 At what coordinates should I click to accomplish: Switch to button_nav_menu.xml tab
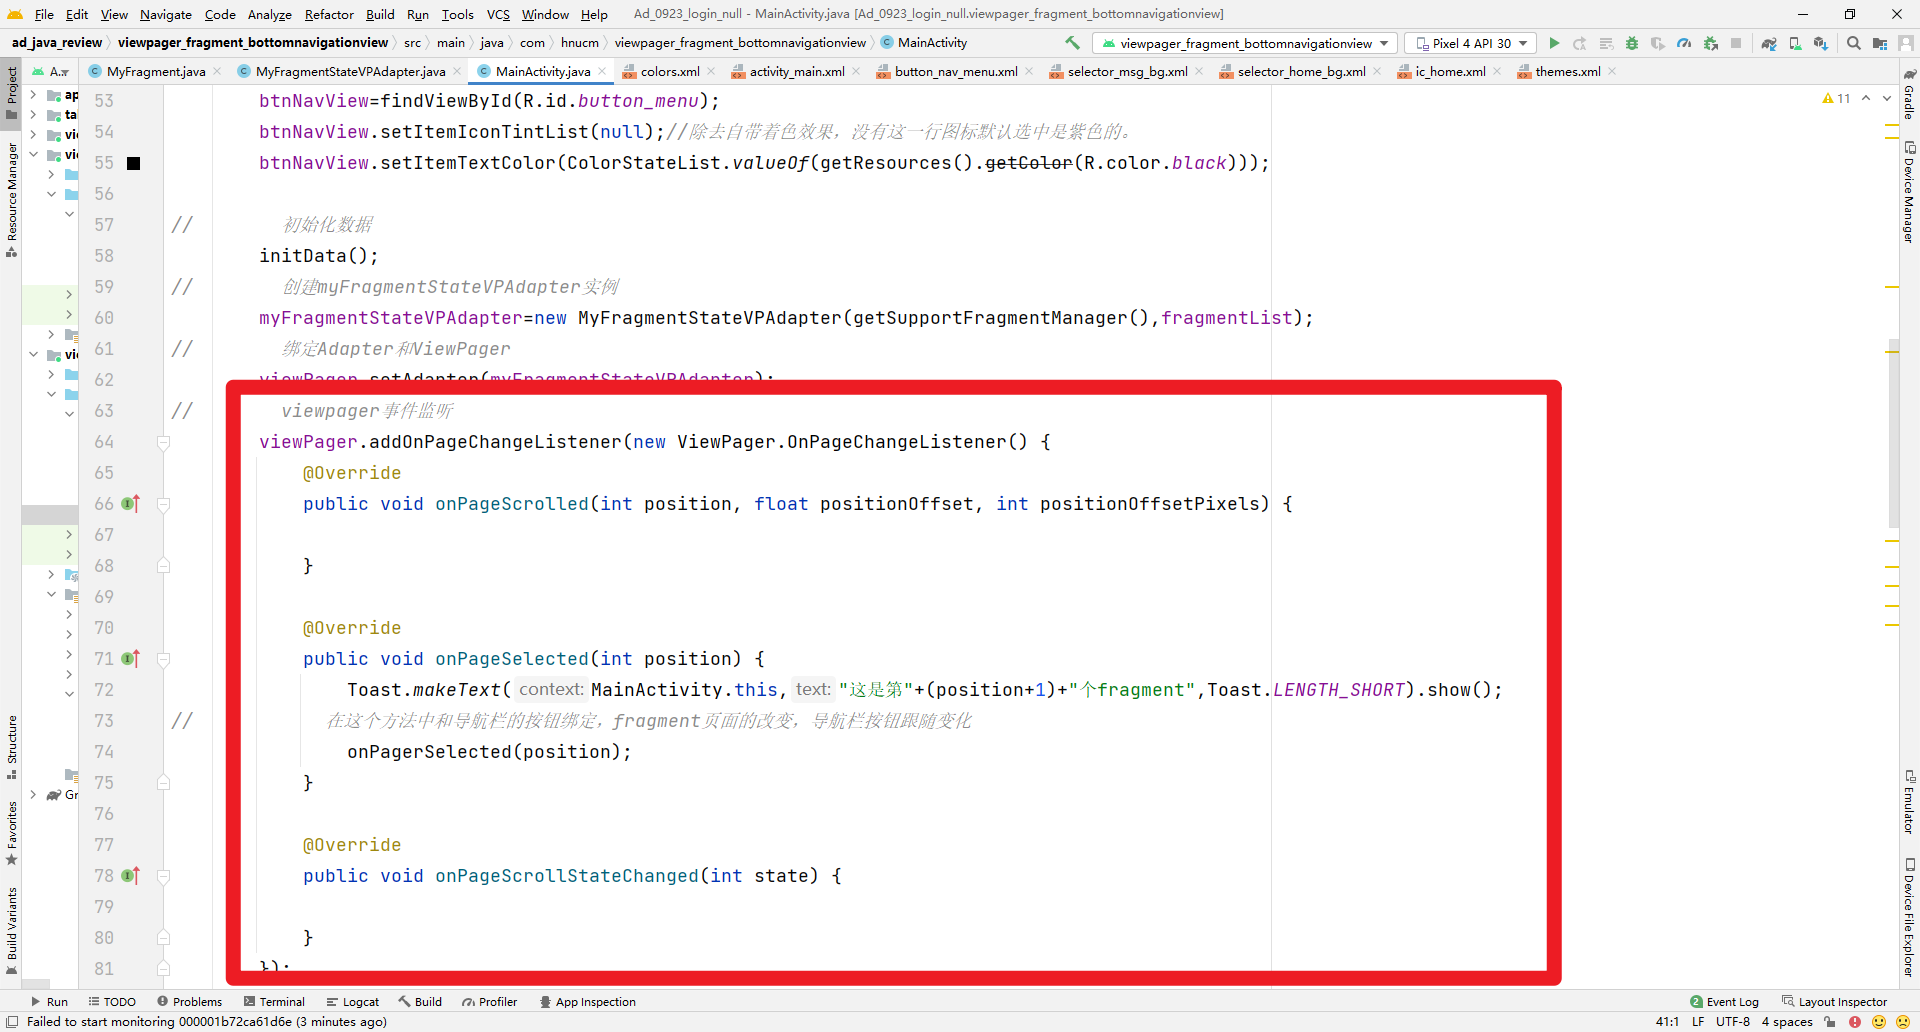coord(955,72)
